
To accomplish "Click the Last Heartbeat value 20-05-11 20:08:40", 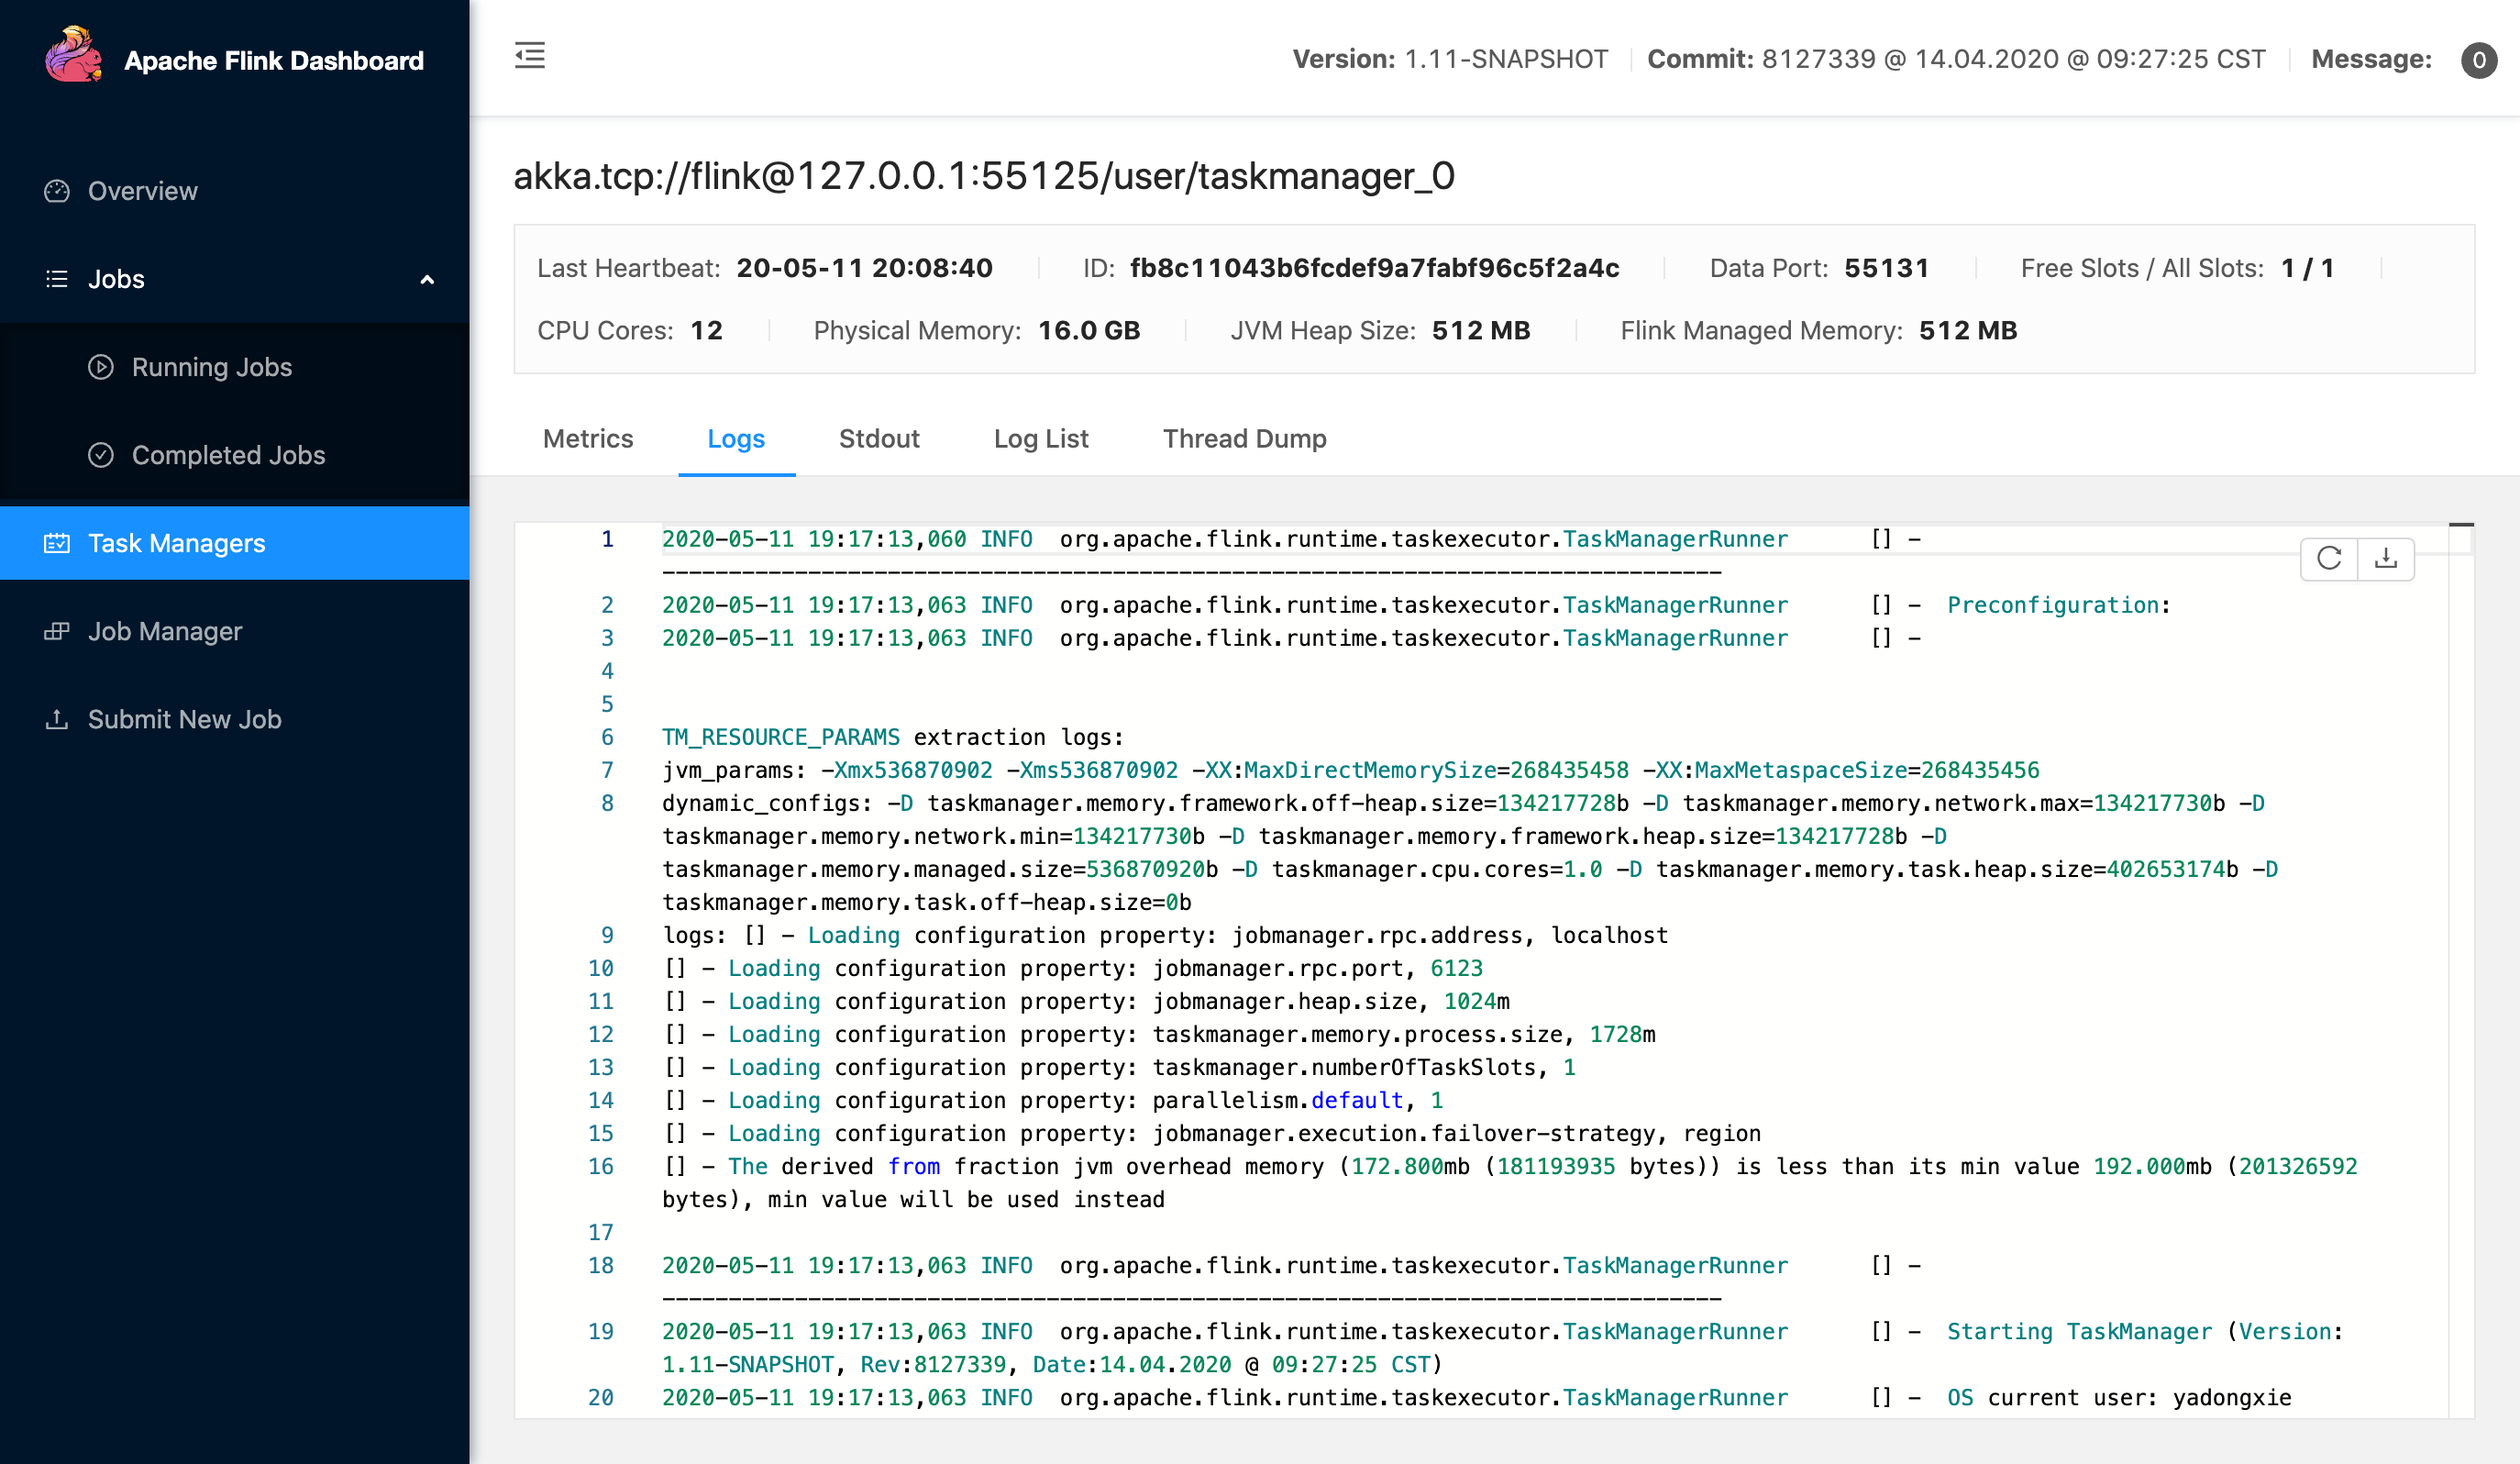I will tap(864, 268).
